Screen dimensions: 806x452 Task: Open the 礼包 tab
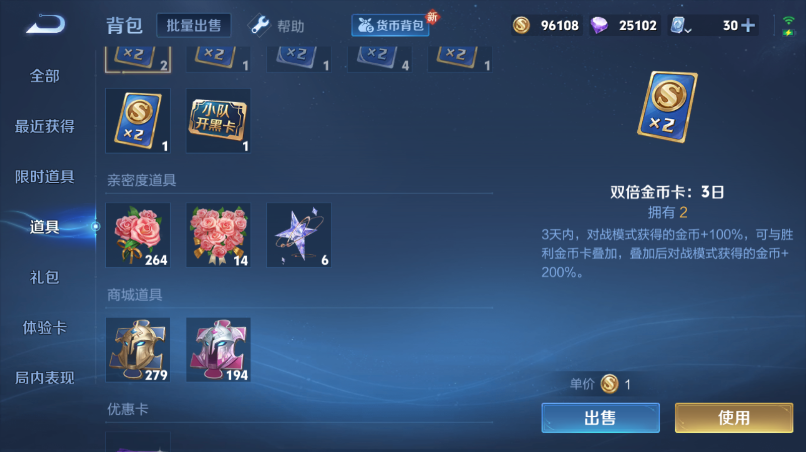pyautogui.click(x=45, y=278)
